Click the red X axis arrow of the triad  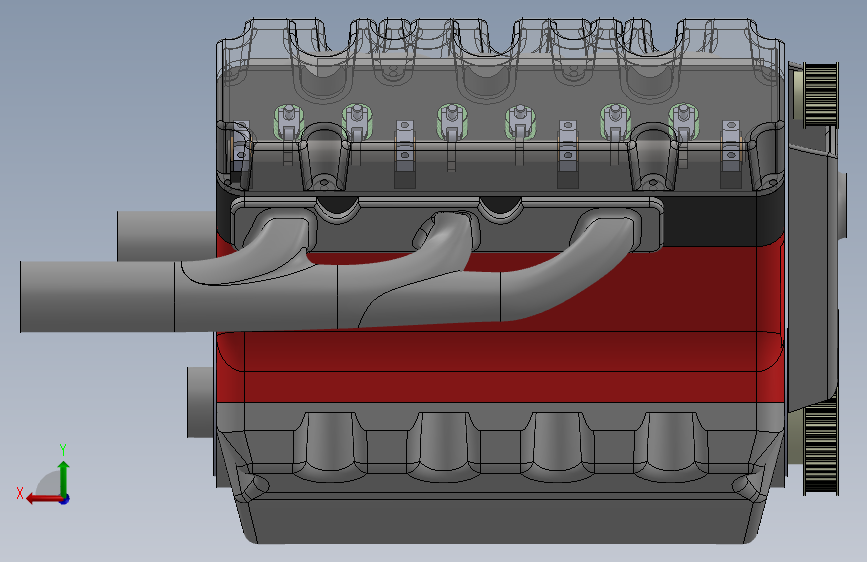44,499
